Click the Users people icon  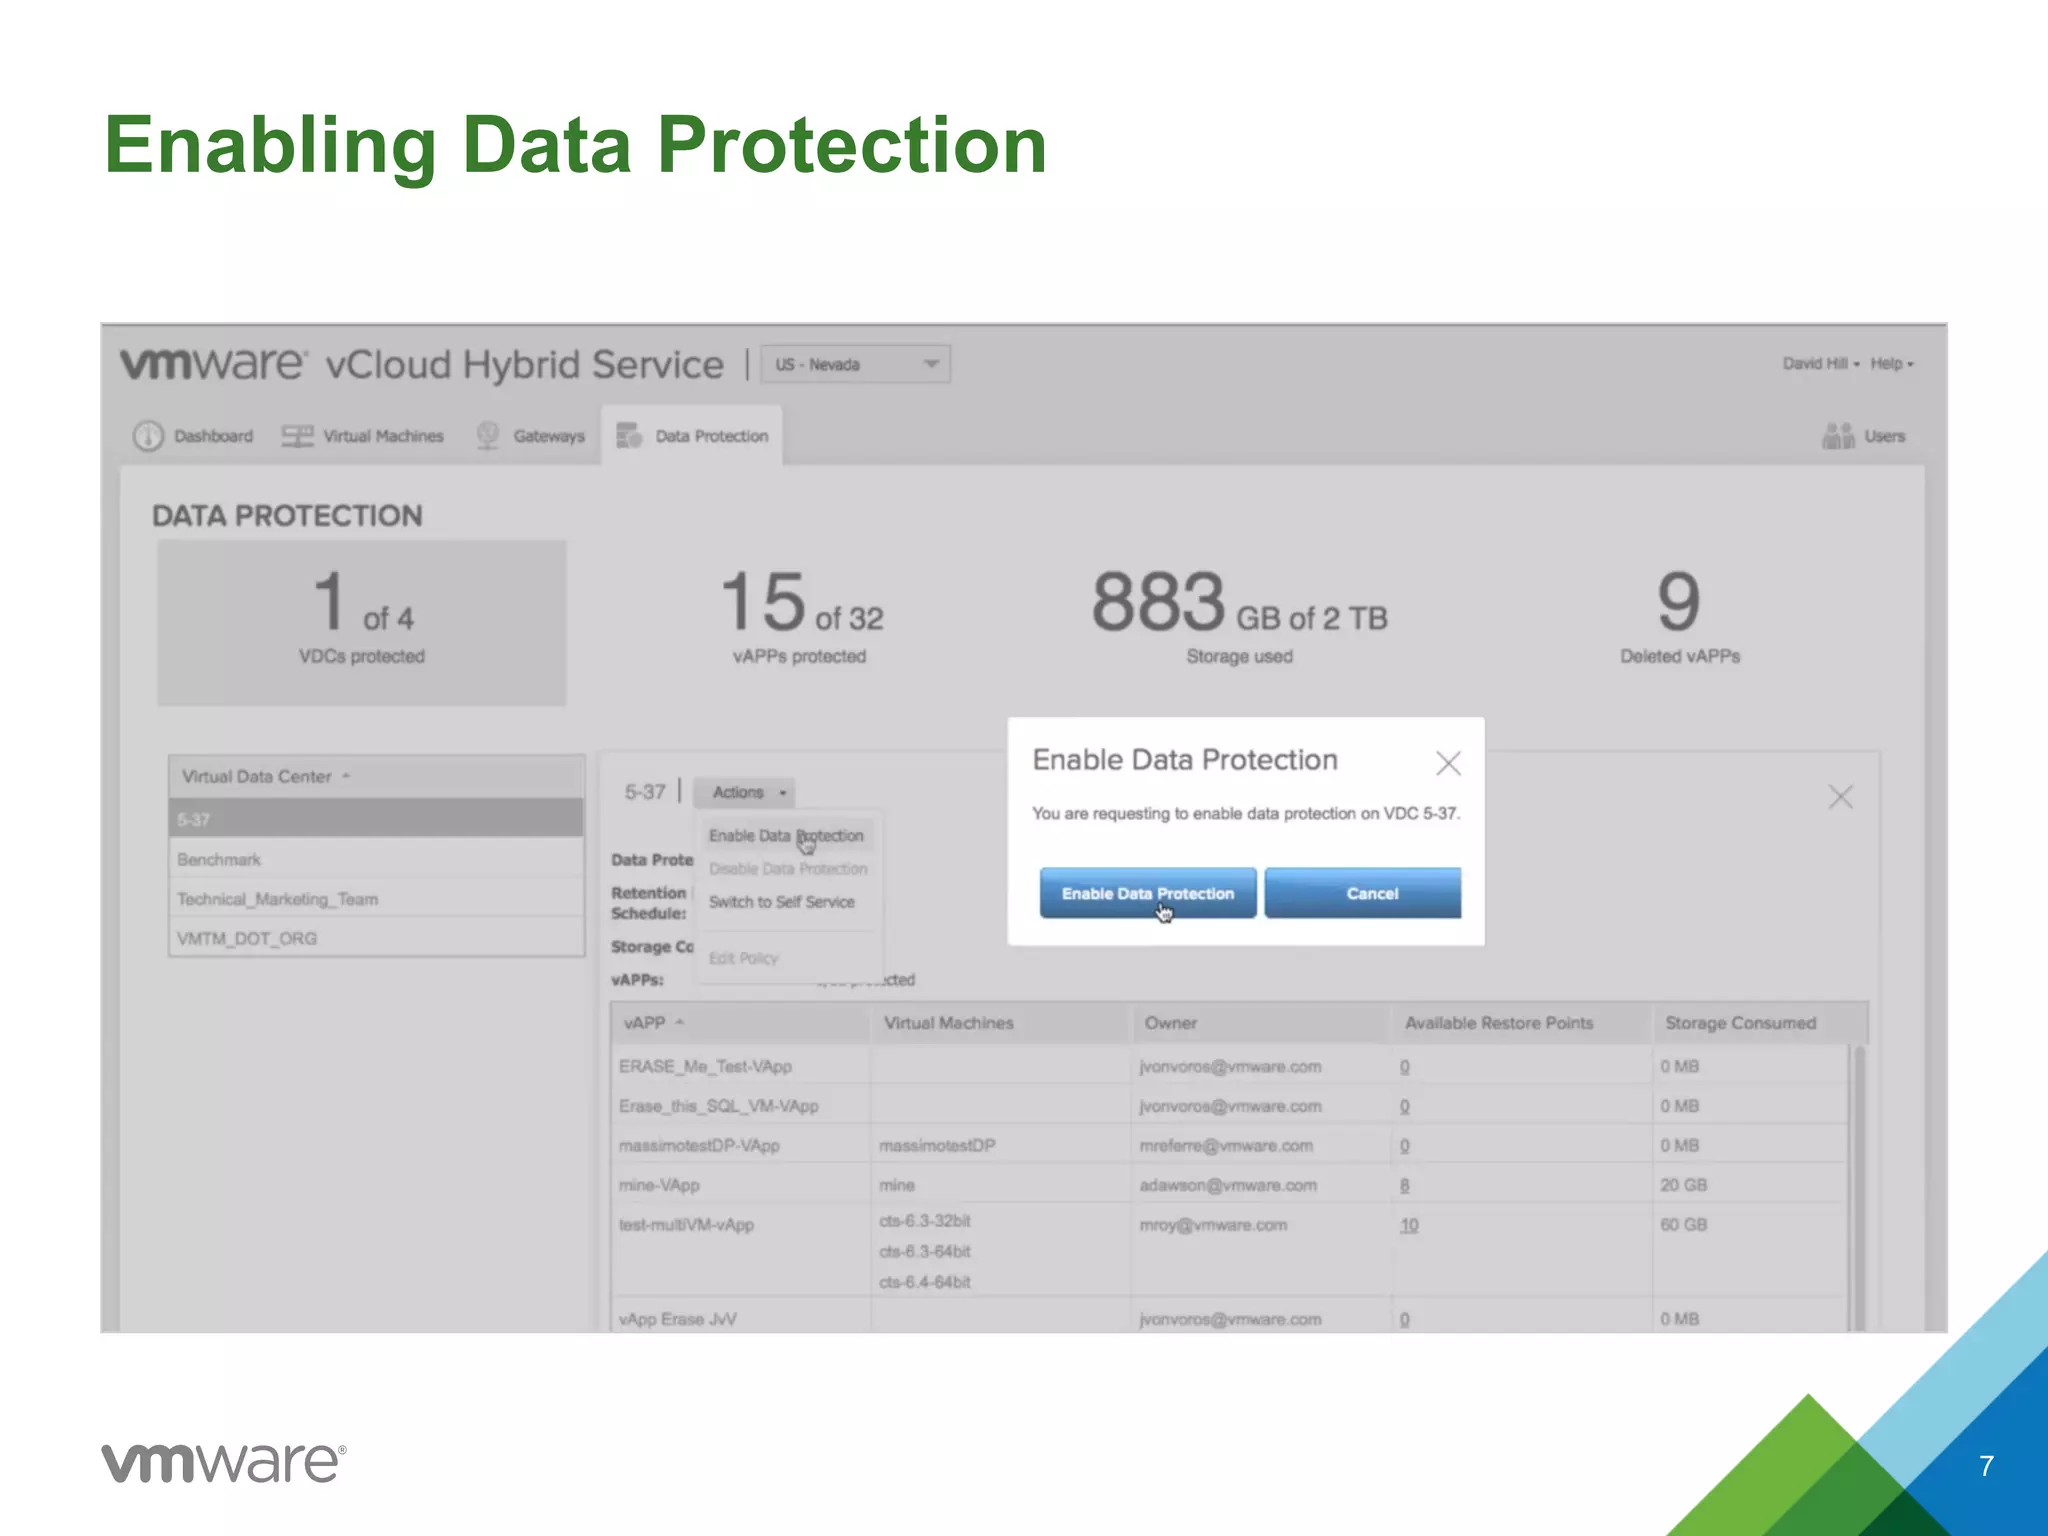(x=1838, y=436)
